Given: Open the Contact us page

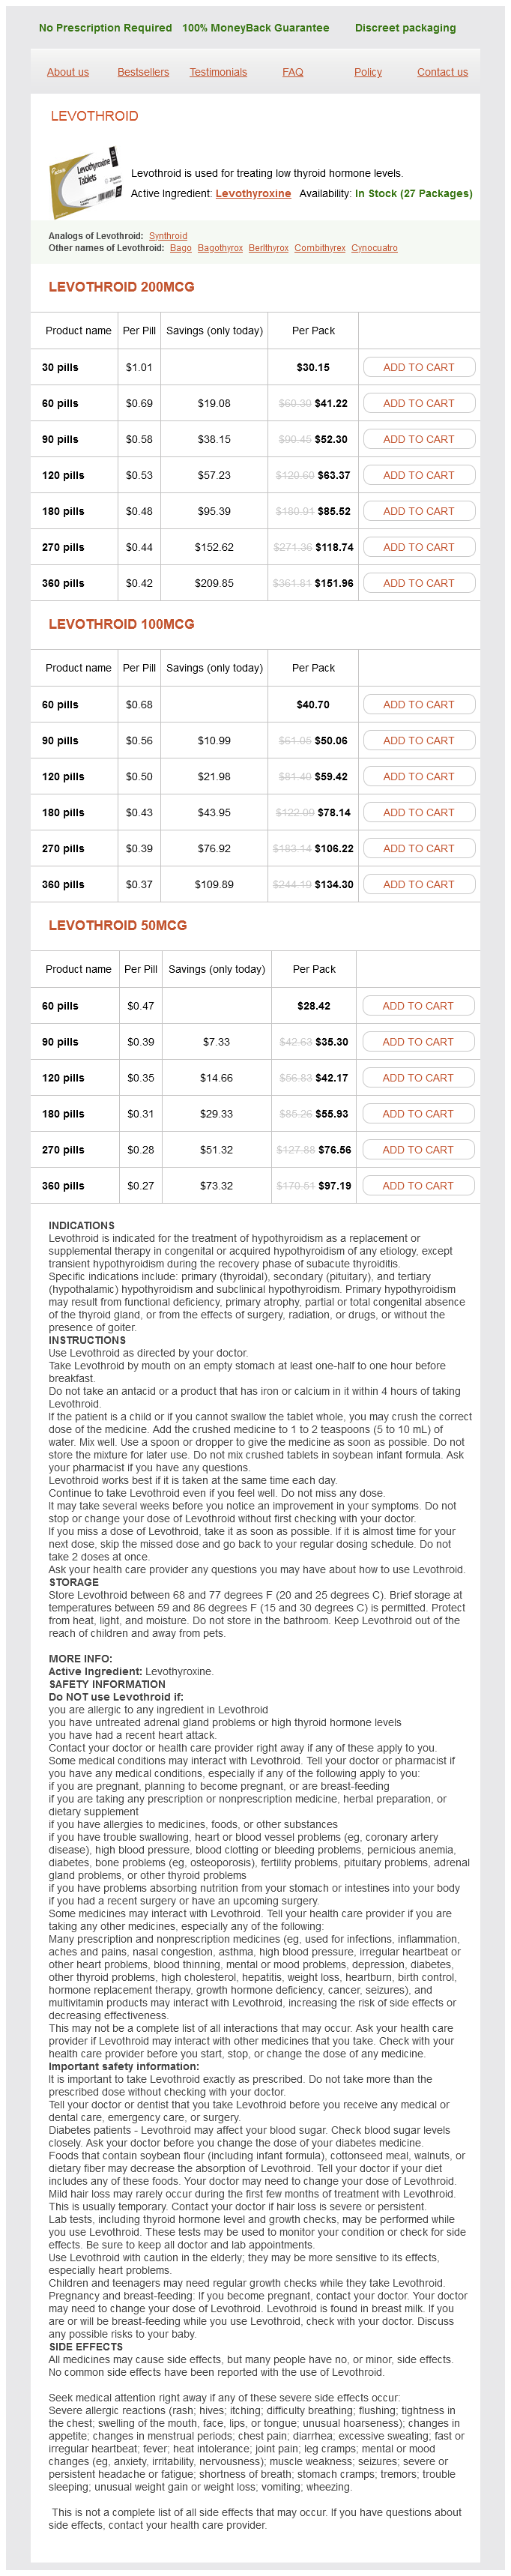Looking at the screenshot, I should tap(442, 72).
